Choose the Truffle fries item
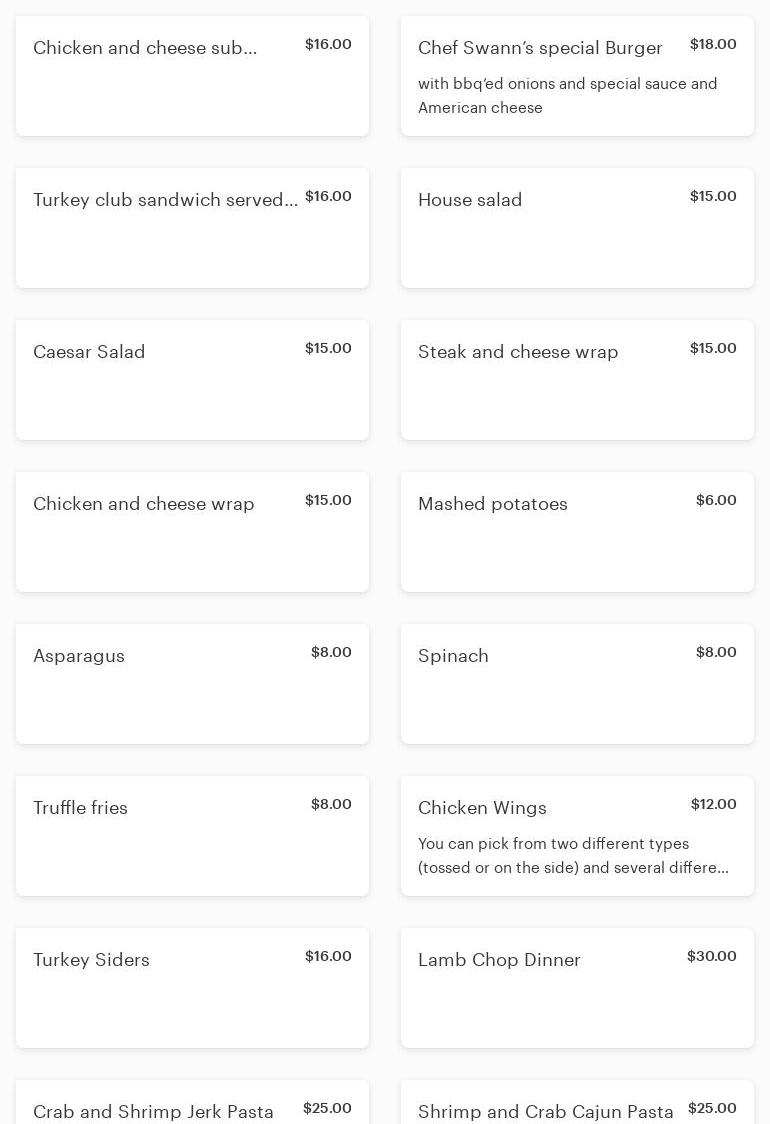The image size is (770, 1124). click(192, 836)
